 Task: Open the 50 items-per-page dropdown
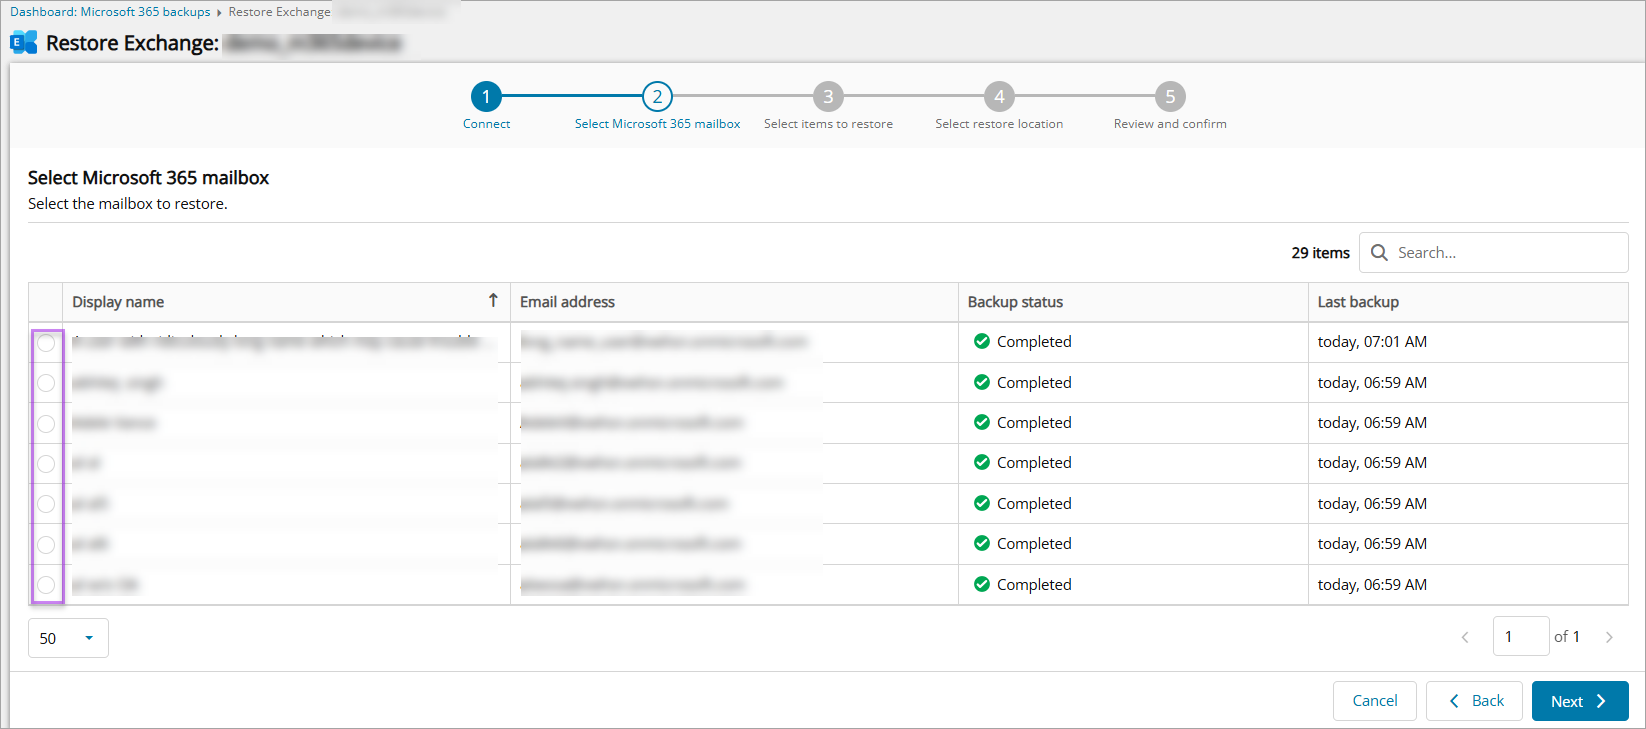point(68,638)
